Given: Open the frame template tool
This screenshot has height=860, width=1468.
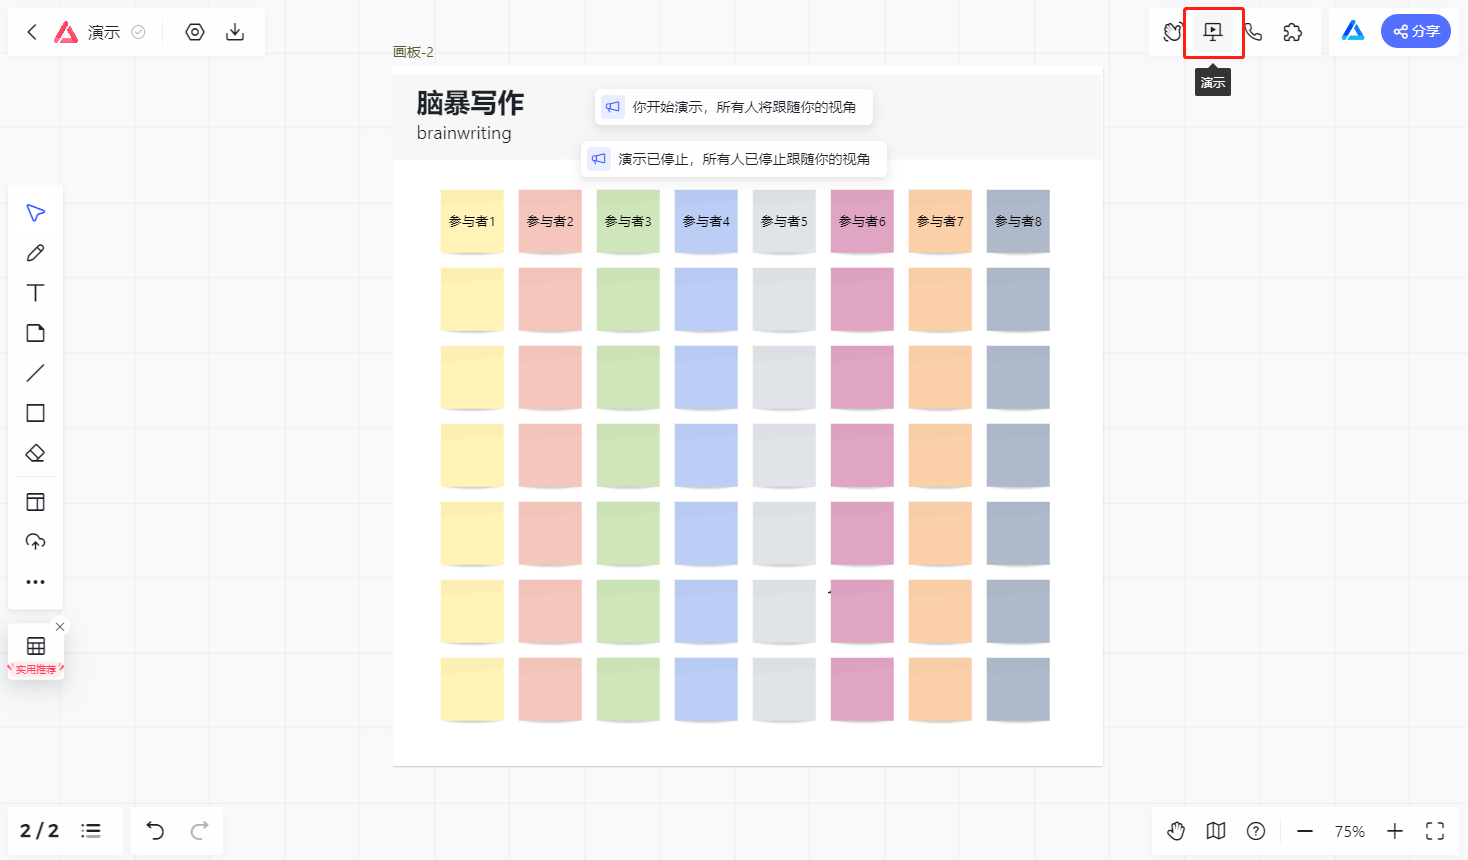Looking at the screenshot, I should [36, 502].
